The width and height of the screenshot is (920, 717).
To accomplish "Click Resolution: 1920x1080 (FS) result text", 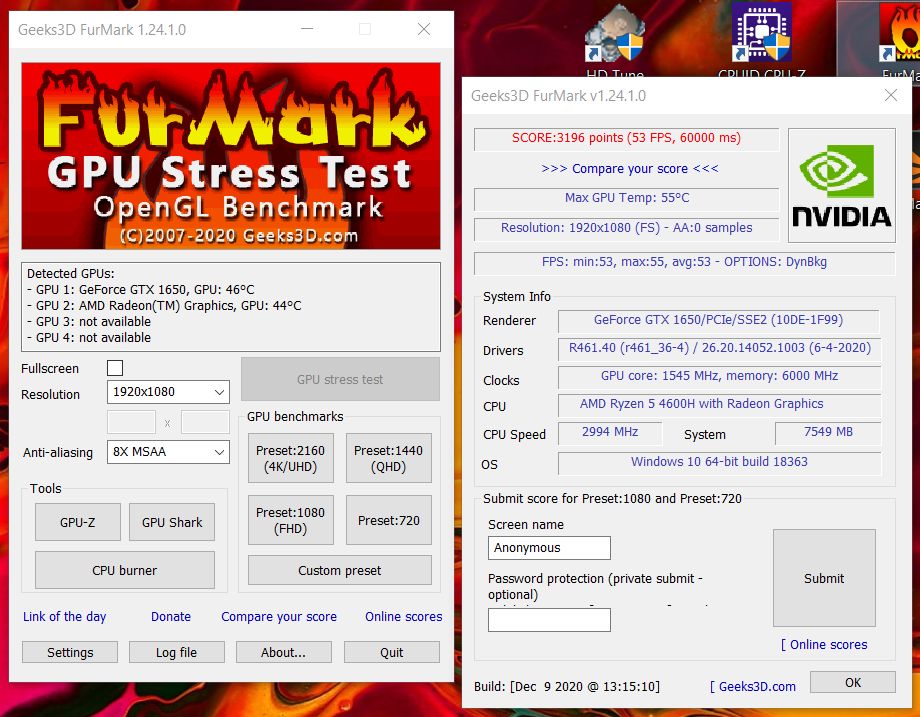I will pos(626,228).
